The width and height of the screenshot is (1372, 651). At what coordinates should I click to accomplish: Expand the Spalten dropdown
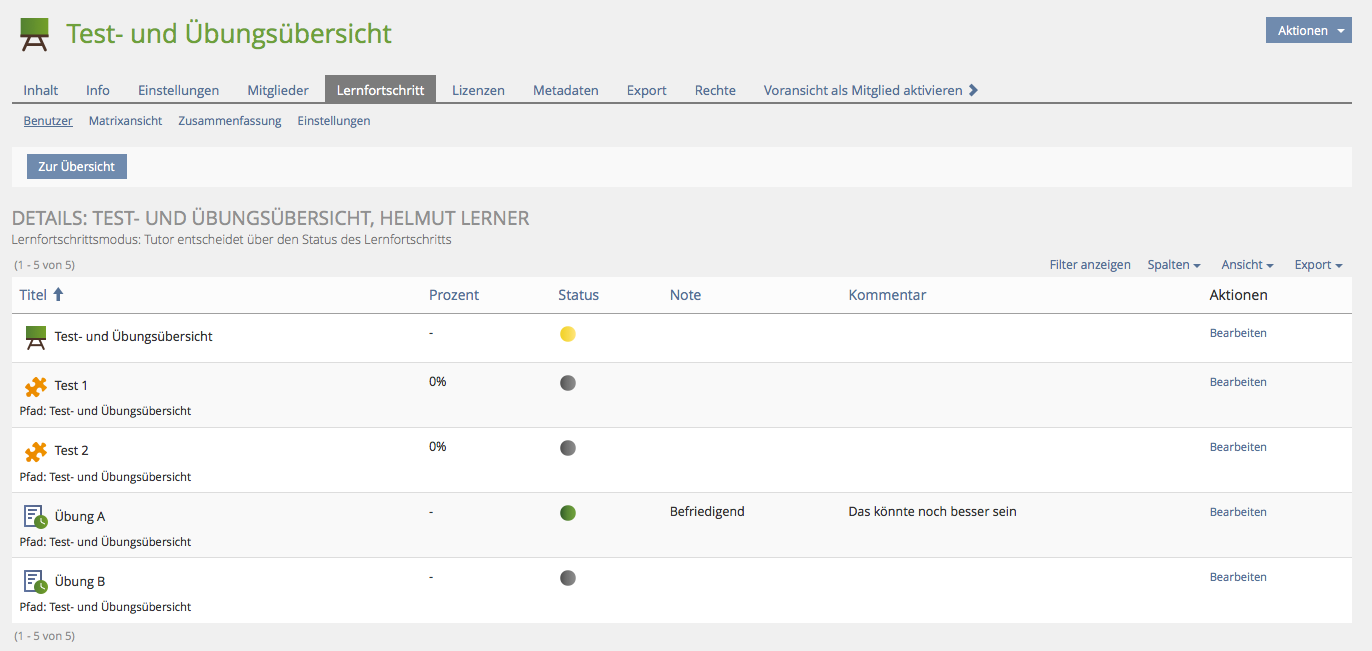(x=1174, y=265)
